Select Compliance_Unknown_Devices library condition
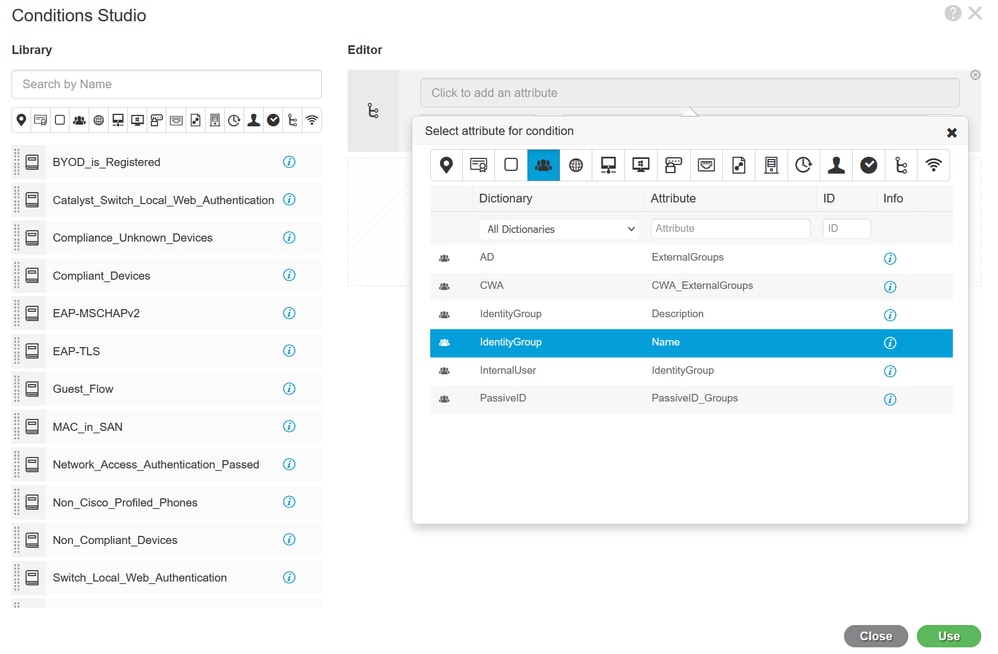This screenshot has width=998, height=654. click(x=166, y=238)
